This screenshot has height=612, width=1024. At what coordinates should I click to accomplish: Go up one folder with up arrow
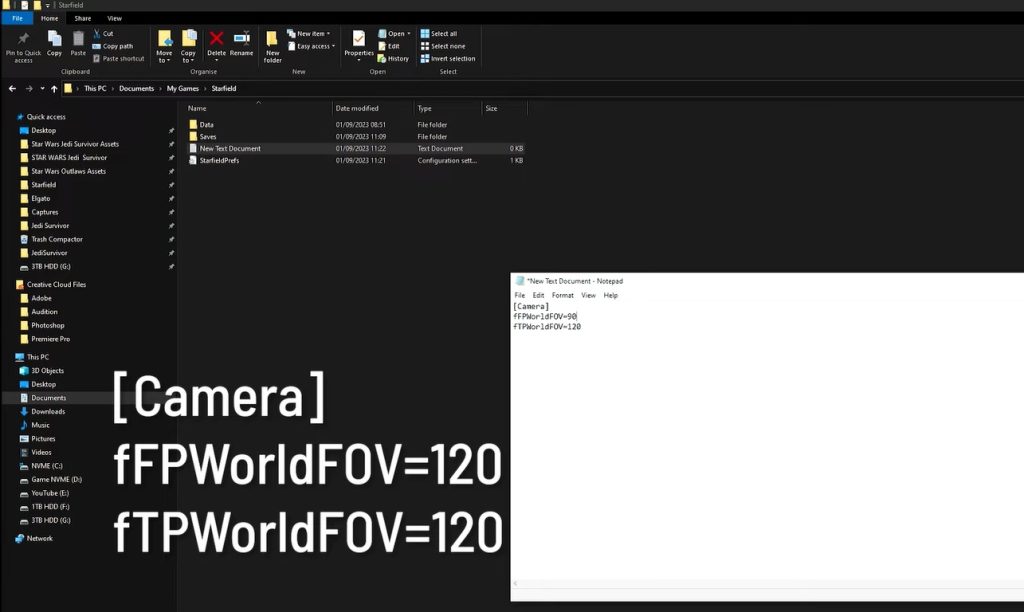pos(54,88)
